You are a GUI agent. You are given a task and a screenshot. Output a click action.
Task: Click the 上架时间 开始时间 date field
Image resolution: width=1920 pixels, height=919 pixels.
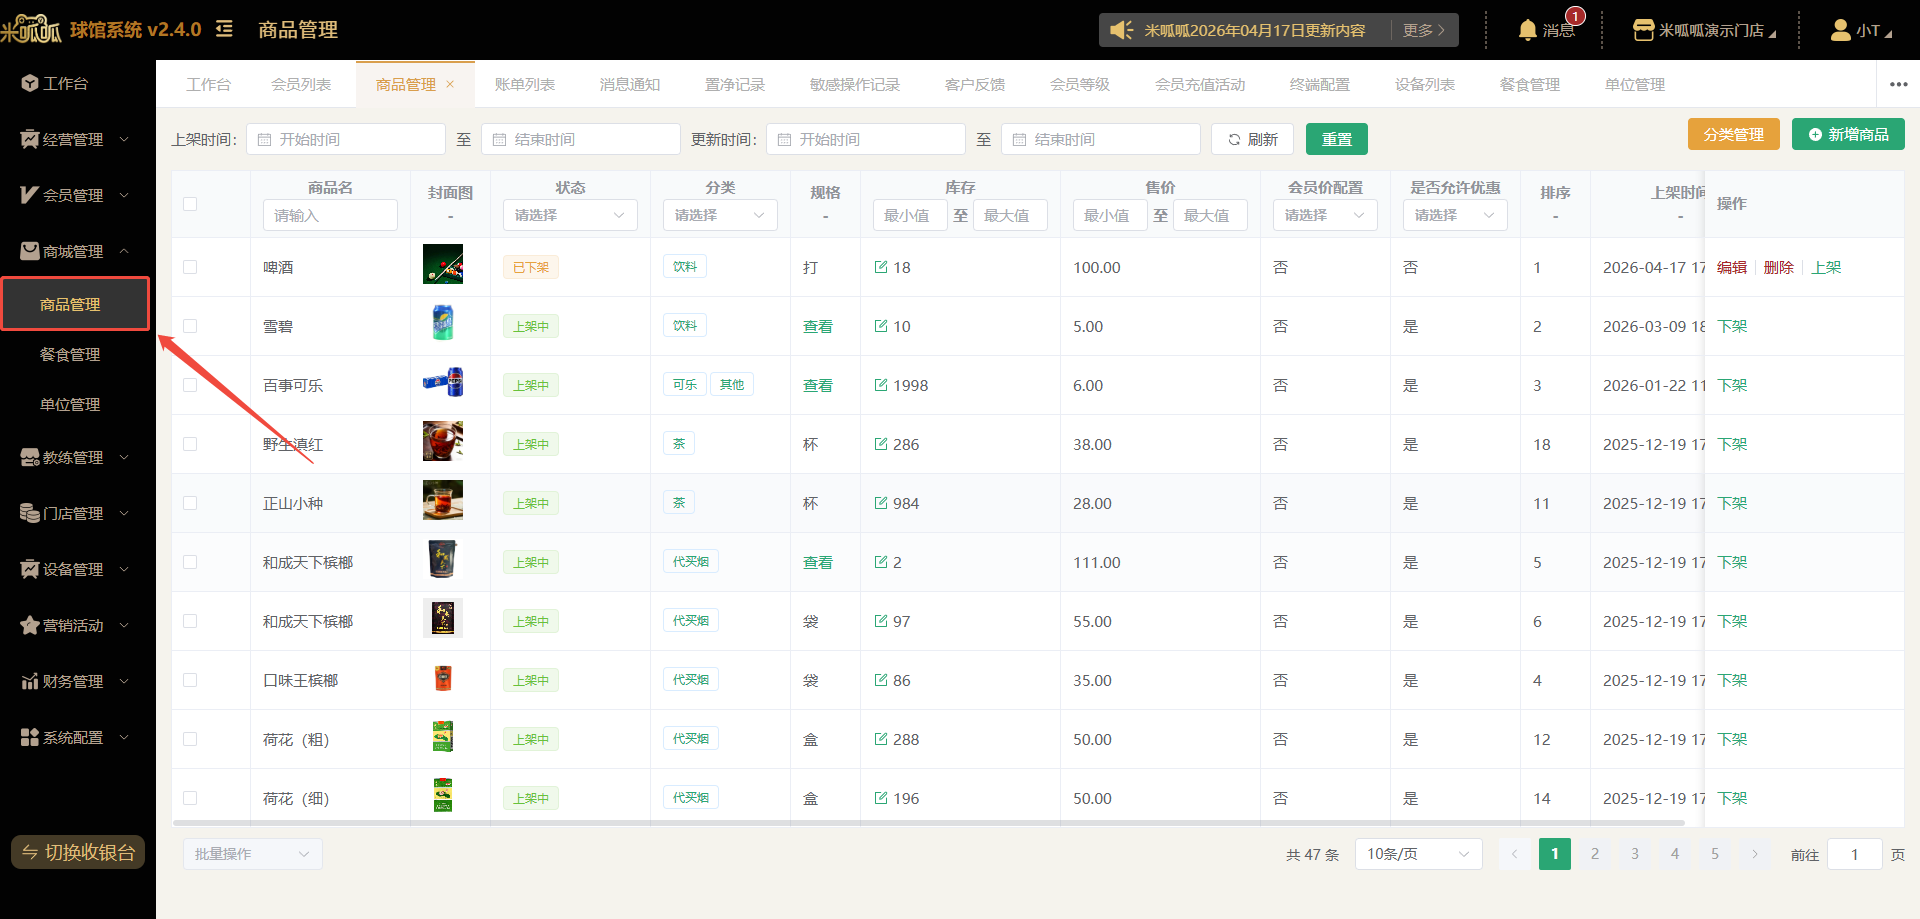pos(346,139)
